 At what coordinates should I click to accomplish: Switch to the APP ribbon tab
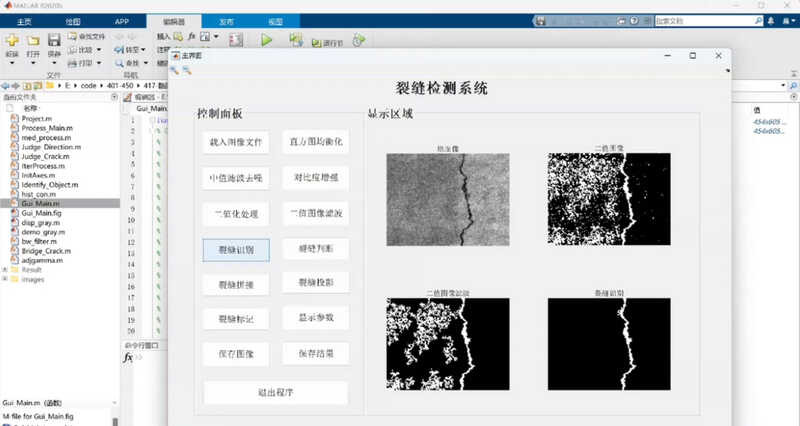click(121, 20)
